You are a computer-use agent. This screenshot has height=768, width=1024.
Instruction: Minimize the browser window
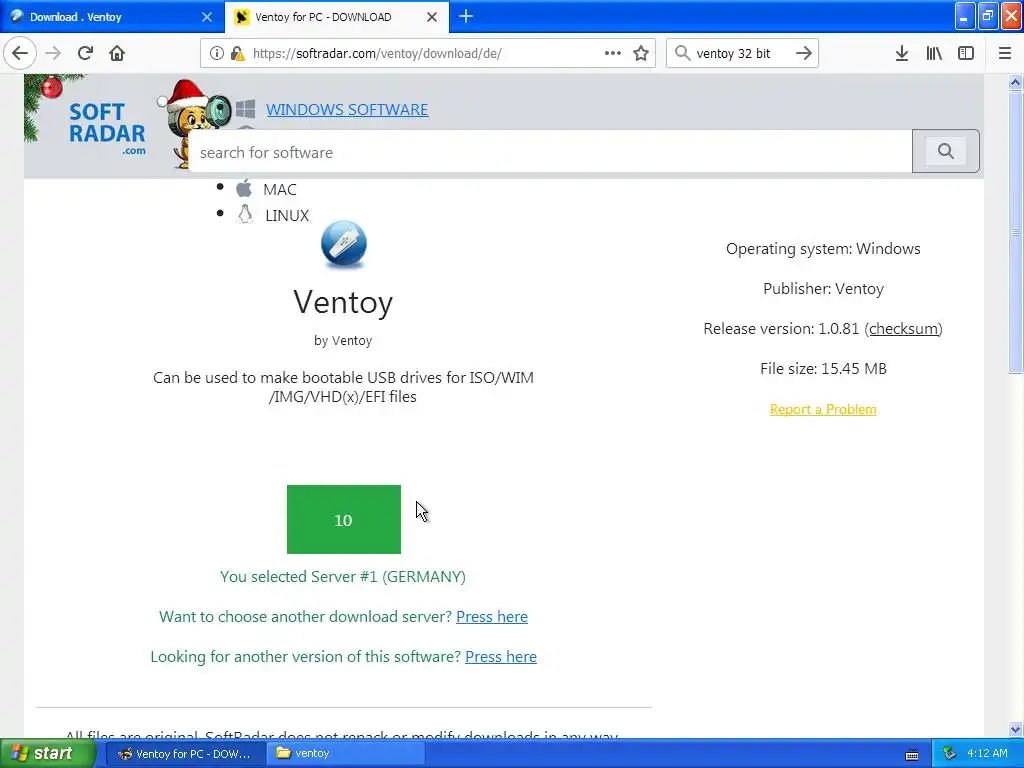964,16
